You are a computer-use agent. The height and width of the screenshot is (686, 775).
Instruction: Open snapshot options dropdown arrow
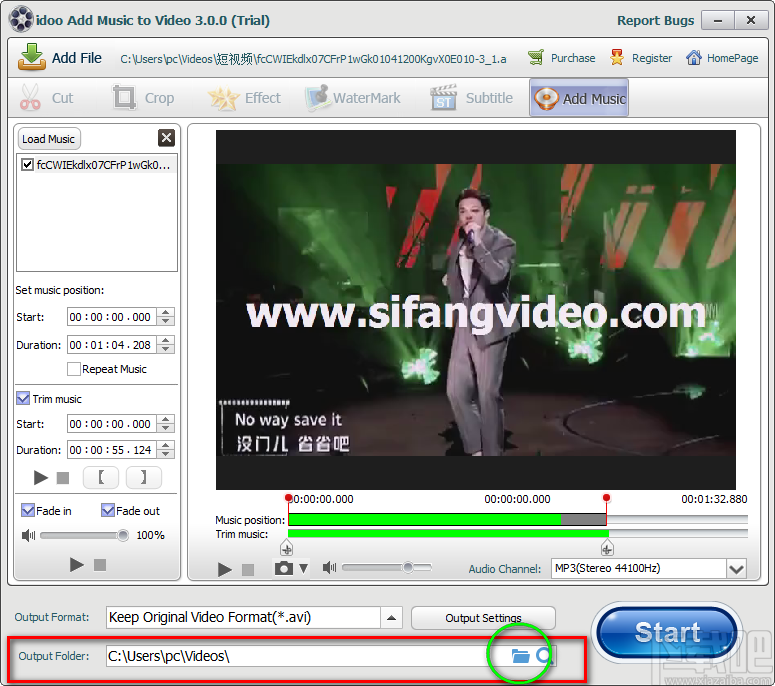point(303,568)
